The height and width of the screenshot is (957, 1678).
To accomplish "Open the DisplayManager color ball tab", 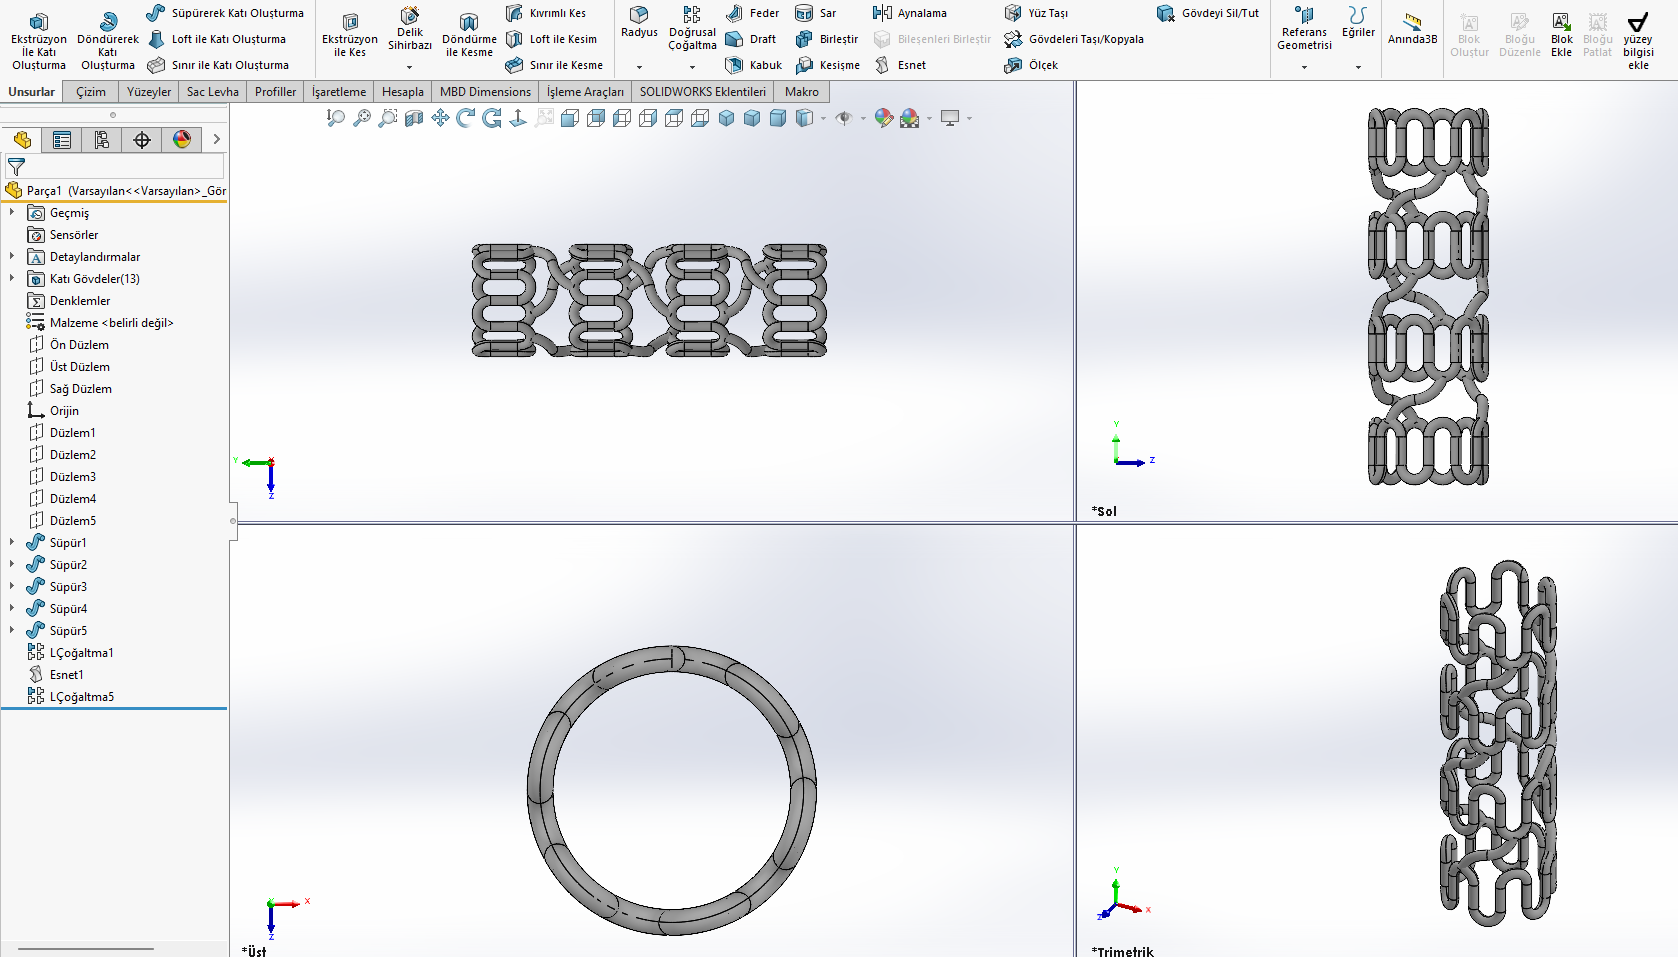I will (x=182, y=140).
